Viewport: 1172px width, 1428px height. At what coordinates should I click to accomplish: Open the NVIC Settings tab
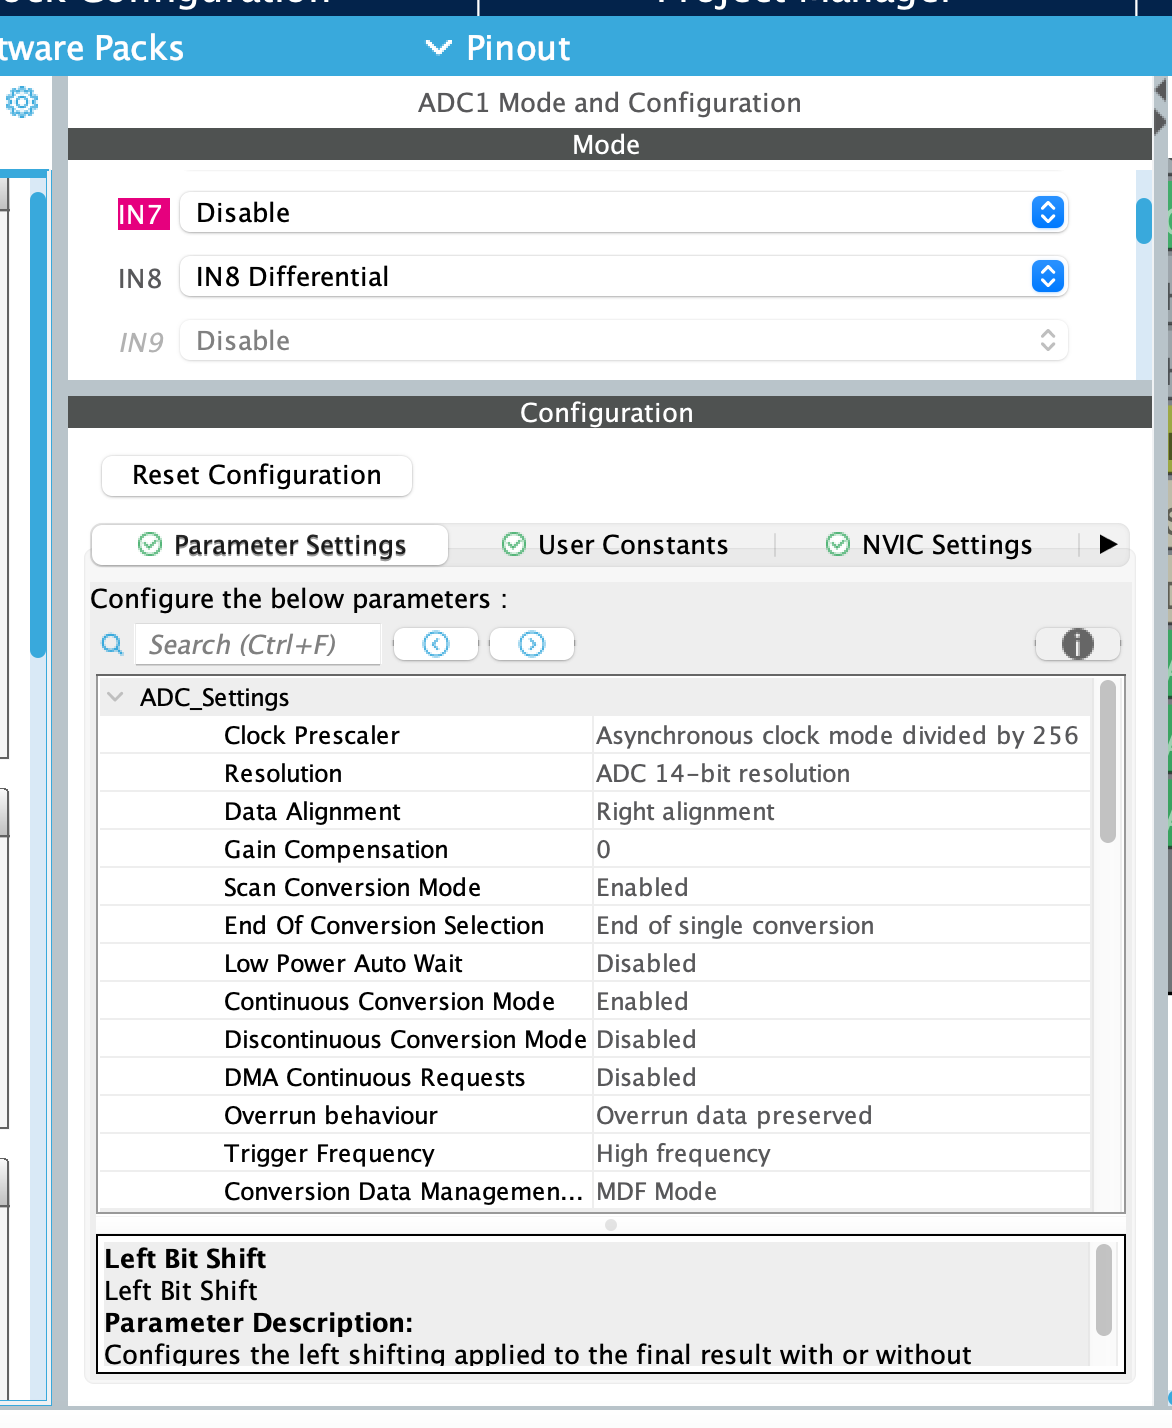(947, 544)
